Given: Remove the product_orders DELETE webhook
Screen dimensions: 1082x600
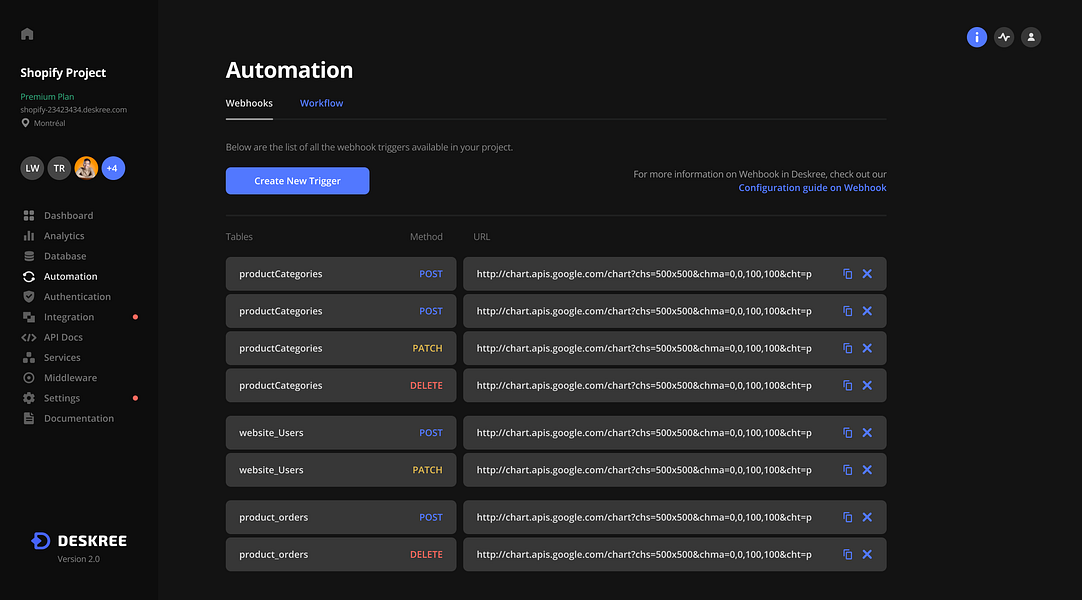Looking at the screenshot, I should (x=867, y=554).
